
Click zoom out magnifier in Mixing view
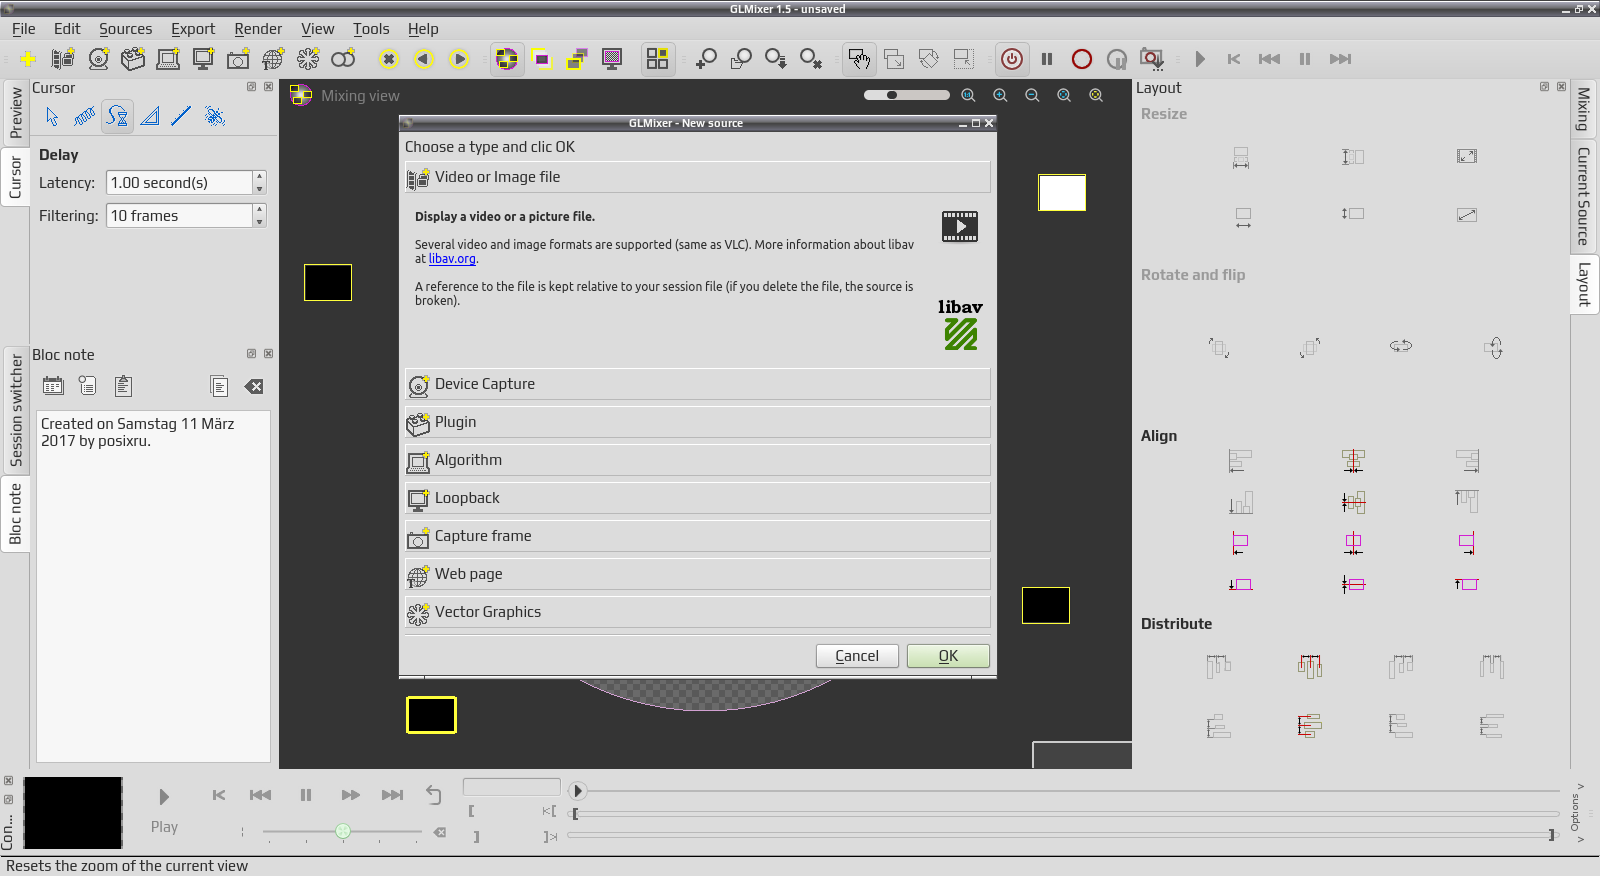point(1032,96)
